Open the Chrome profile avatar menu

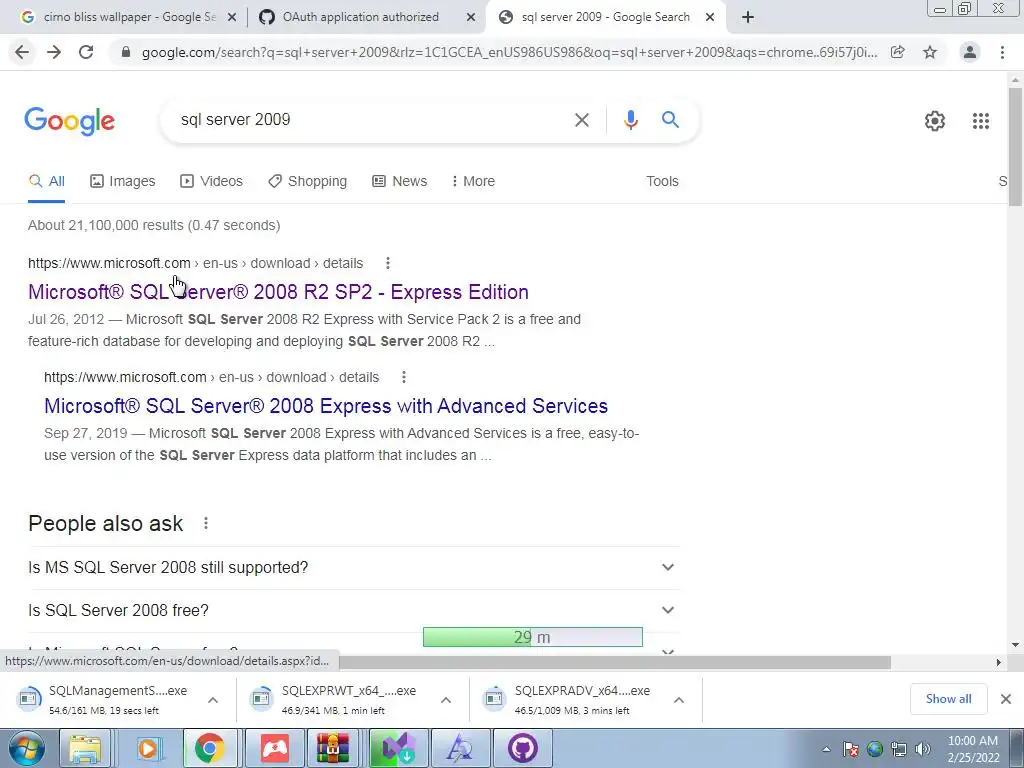coord(970,52)
